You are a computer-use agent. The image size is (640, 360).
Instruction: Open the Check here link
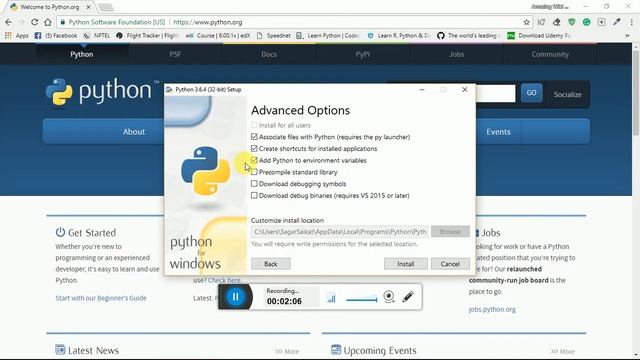point(224,280)
